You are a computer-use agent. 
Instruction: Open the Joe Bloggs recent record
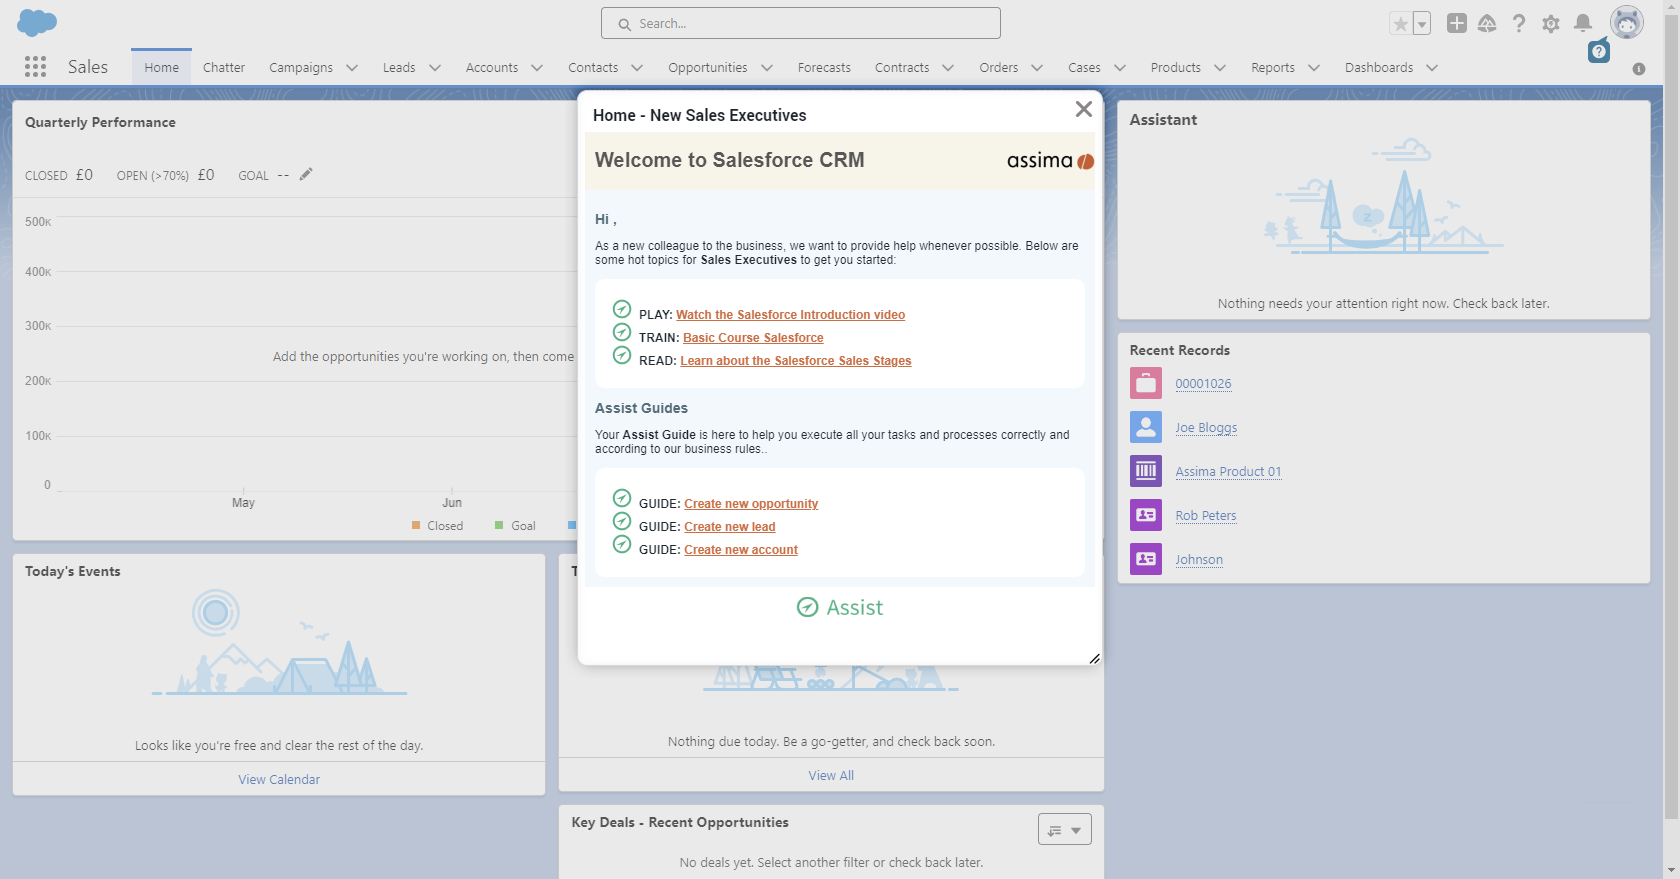pos(1205,428)
